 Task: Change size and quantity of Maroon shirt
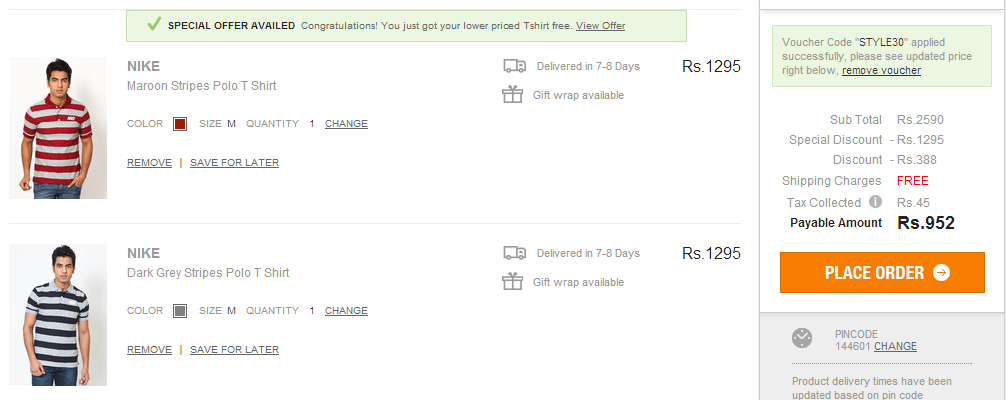pos(346,124)
